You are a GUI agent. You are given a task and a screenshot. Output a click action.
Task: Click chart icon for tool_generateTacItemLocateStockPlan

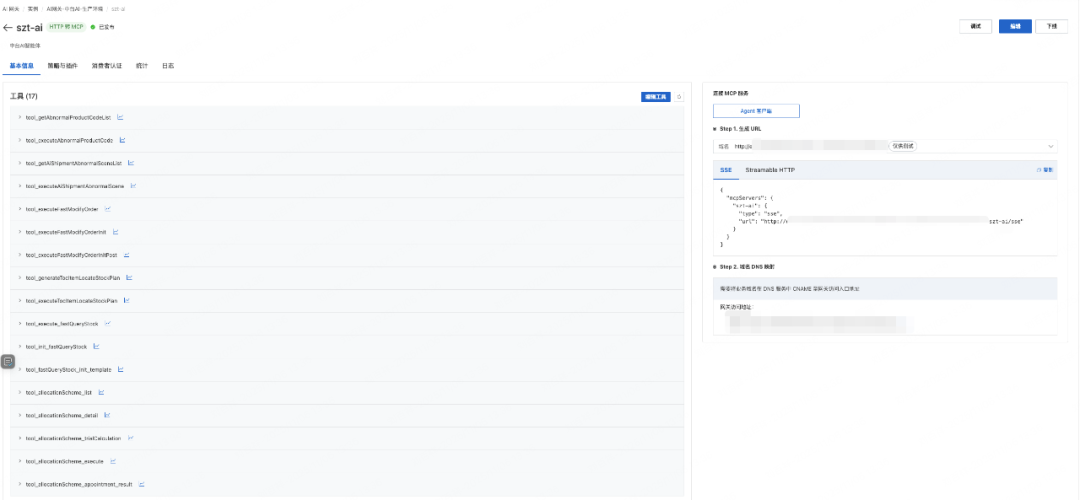pos(129,278)
